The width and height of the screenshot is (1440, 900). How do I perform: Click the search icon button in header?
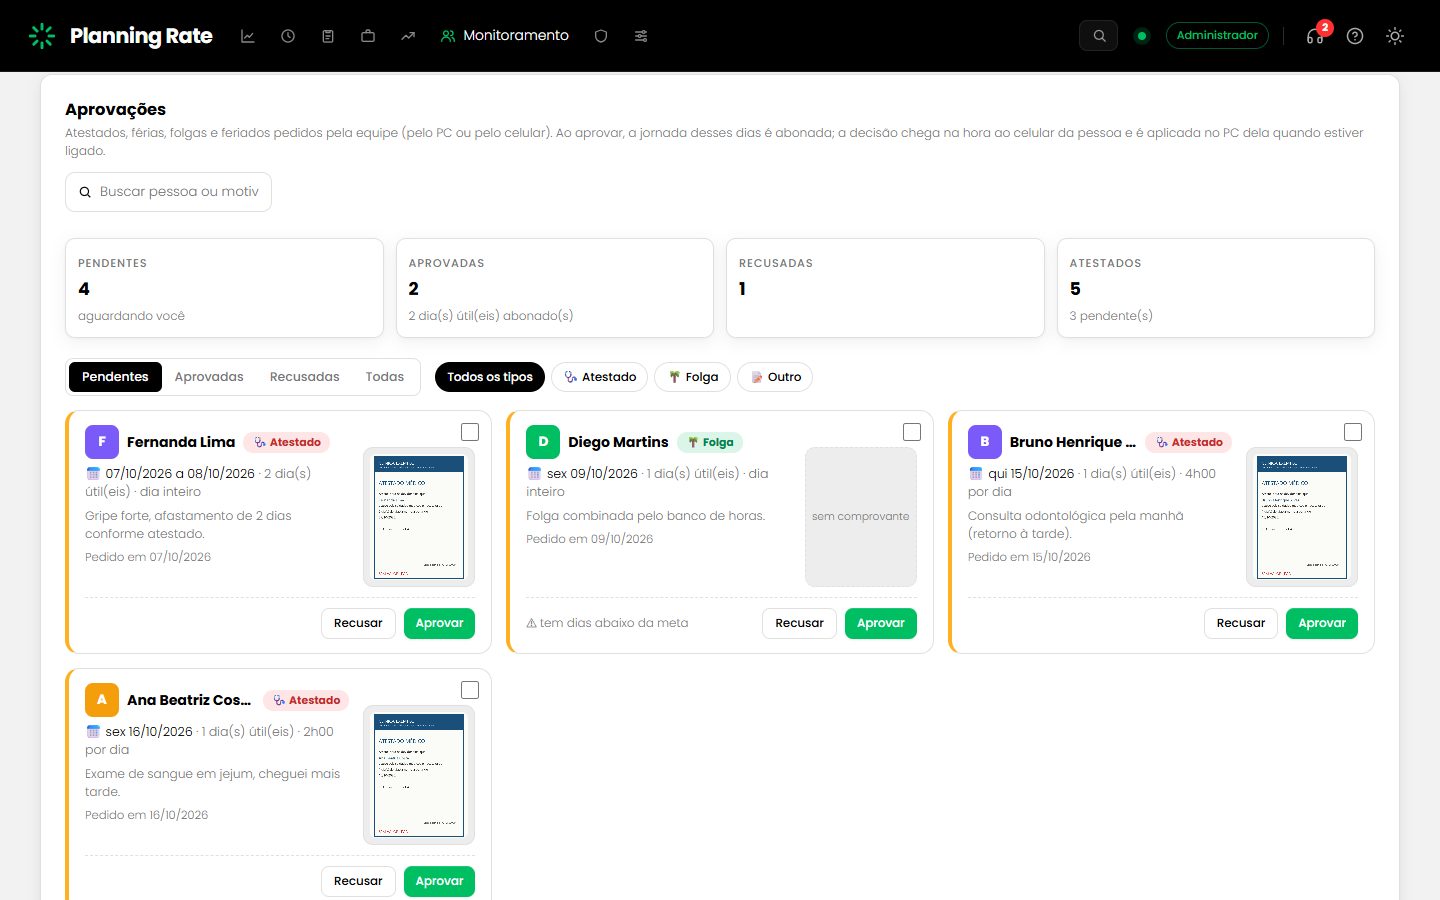[1098, 36]
